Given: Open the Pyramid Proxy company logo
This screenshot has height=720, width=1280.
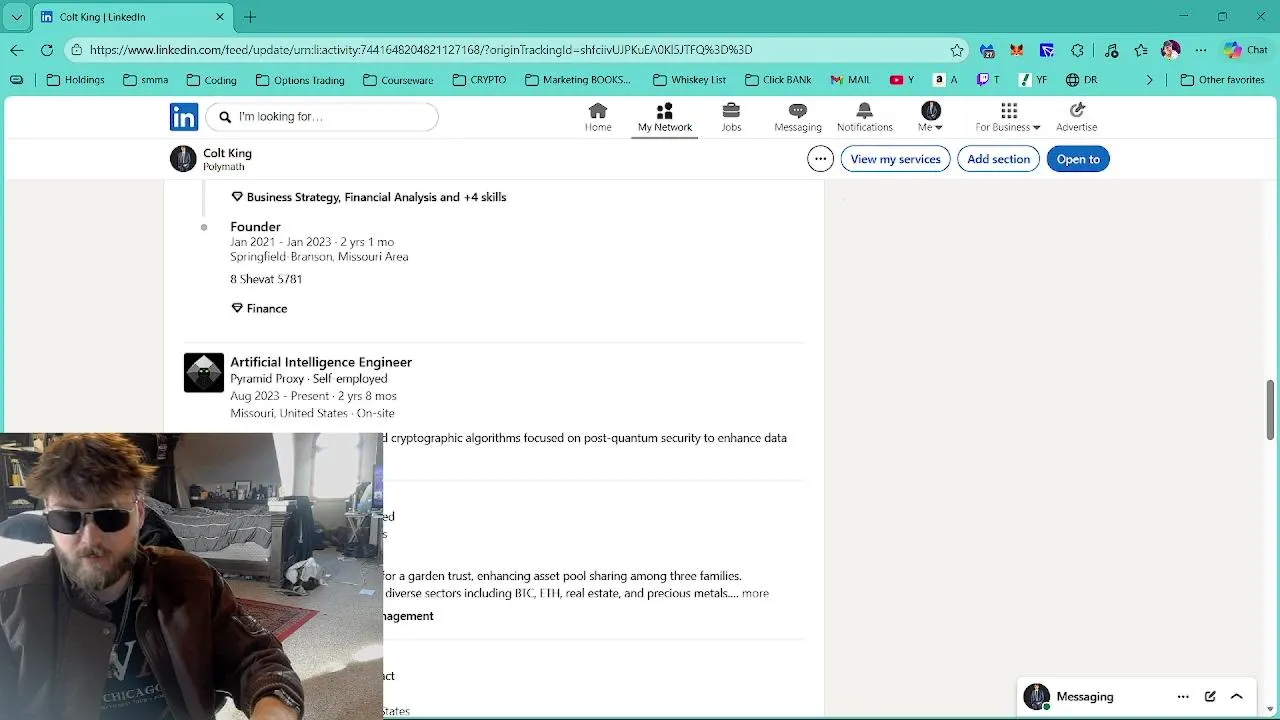Looking at the screenshot, I should 204,373.
